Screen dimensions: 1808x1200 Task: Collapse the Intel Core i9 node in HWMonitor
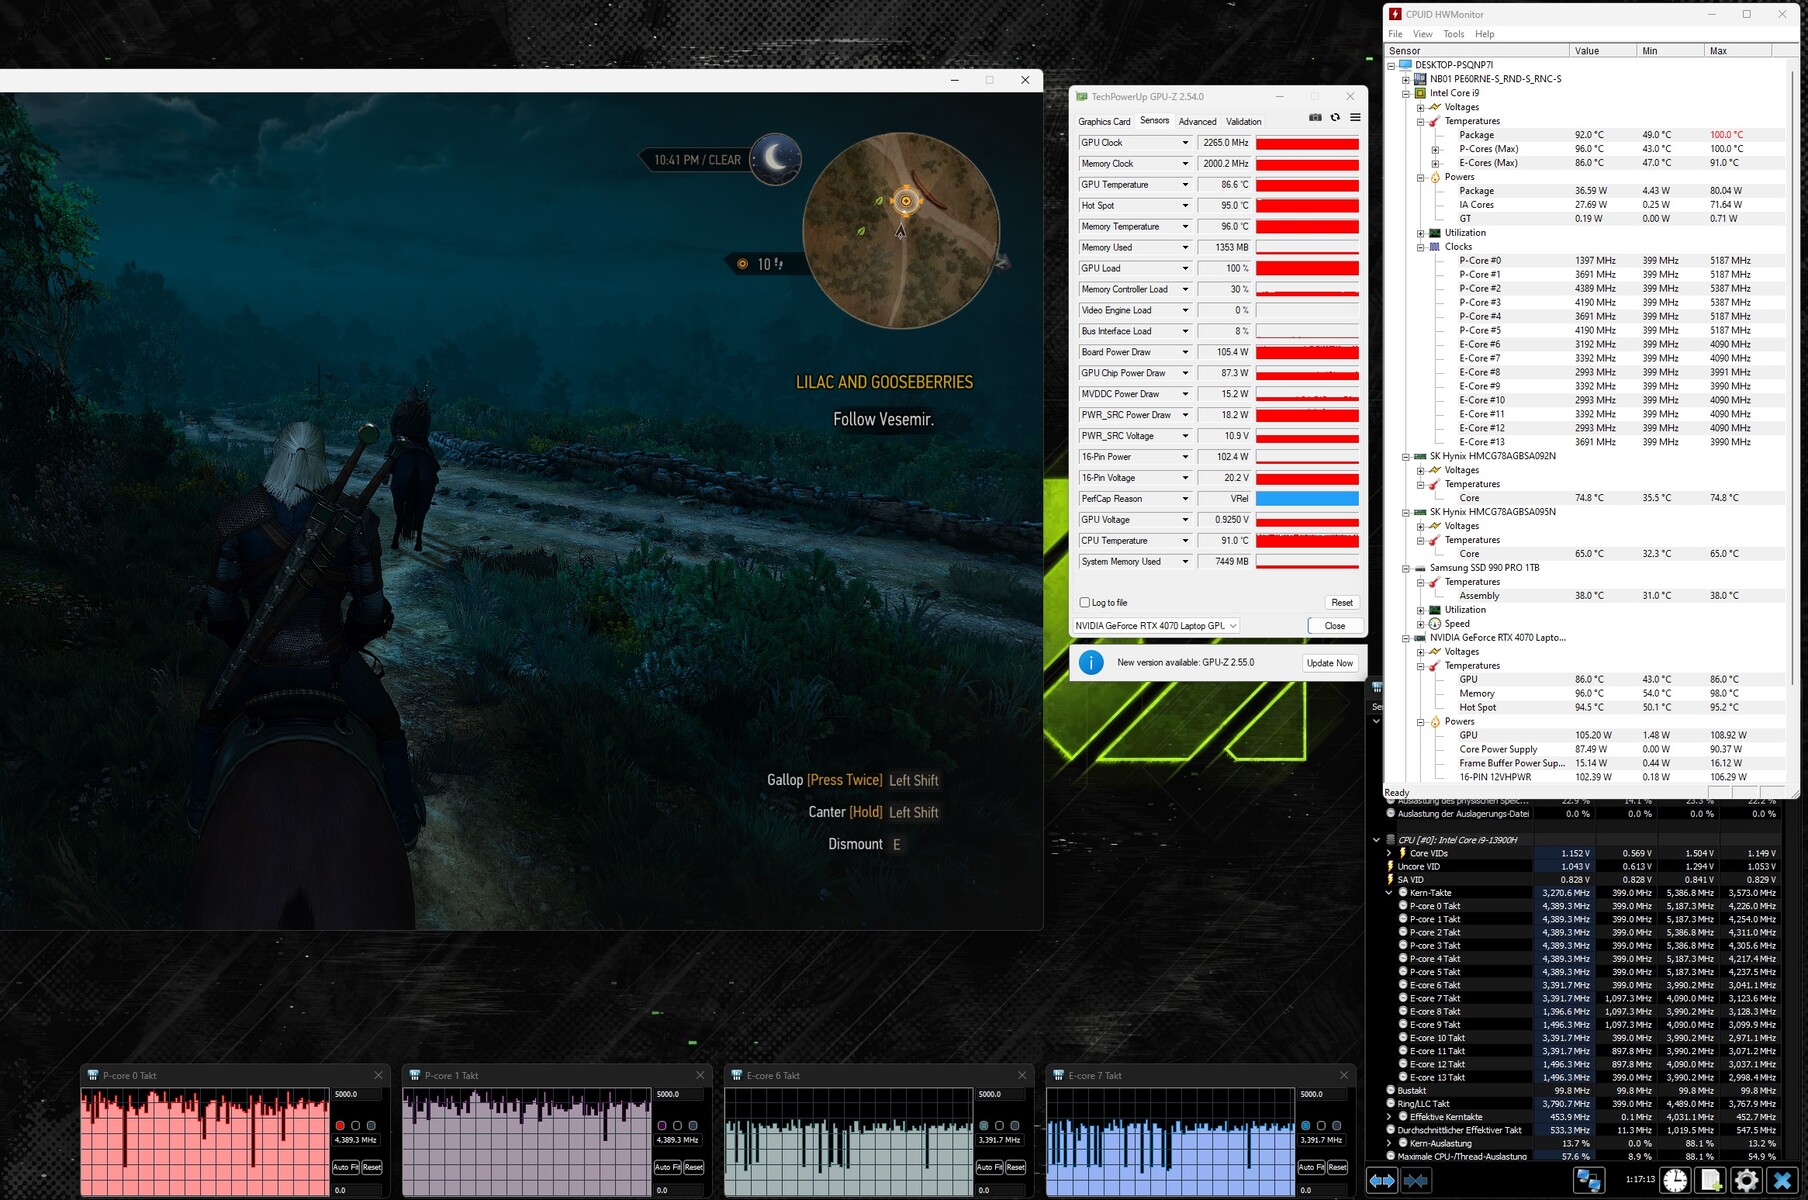click(1406, 93)
